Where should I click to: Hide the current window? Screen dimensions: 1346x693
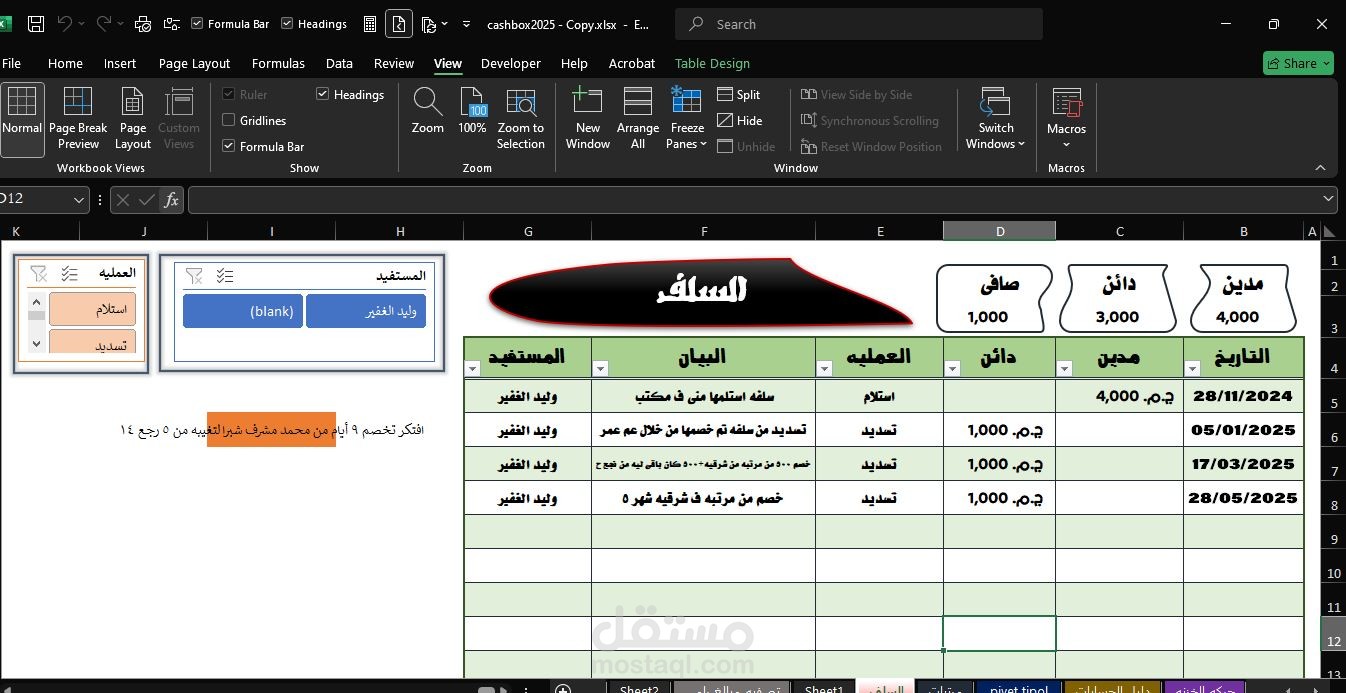tap(739, 120)
